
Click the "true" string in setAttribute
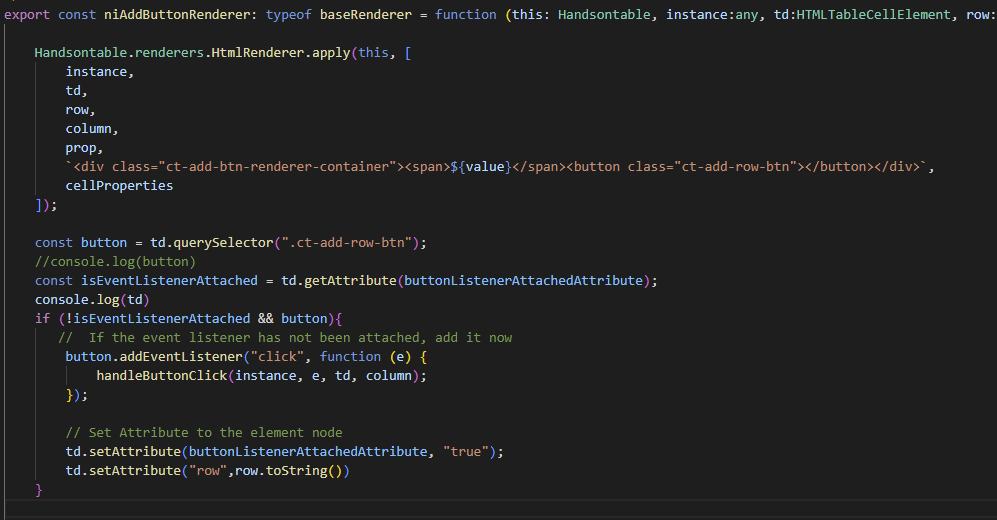pos(466,452)
